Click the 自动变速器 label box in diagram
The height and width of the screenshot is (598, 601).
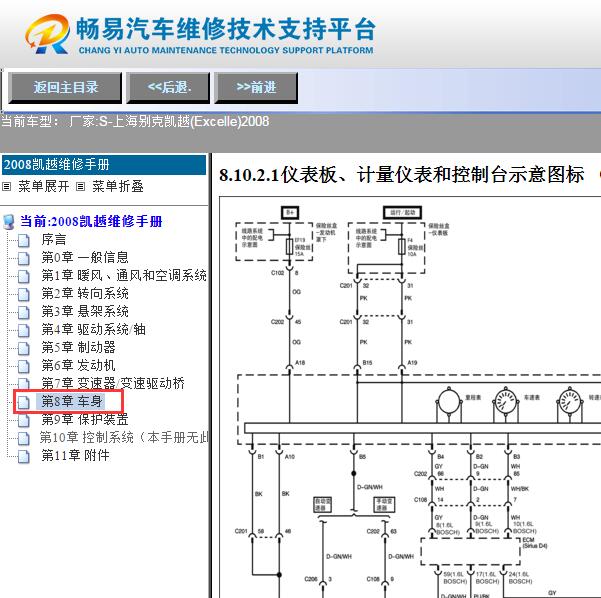coord(322,504)
